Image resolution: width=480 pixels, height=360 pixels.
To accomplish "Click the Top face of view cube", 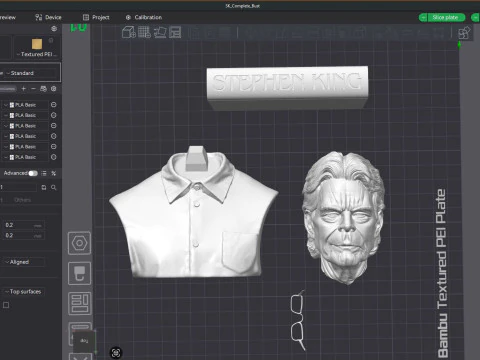I will pos(84,341).
